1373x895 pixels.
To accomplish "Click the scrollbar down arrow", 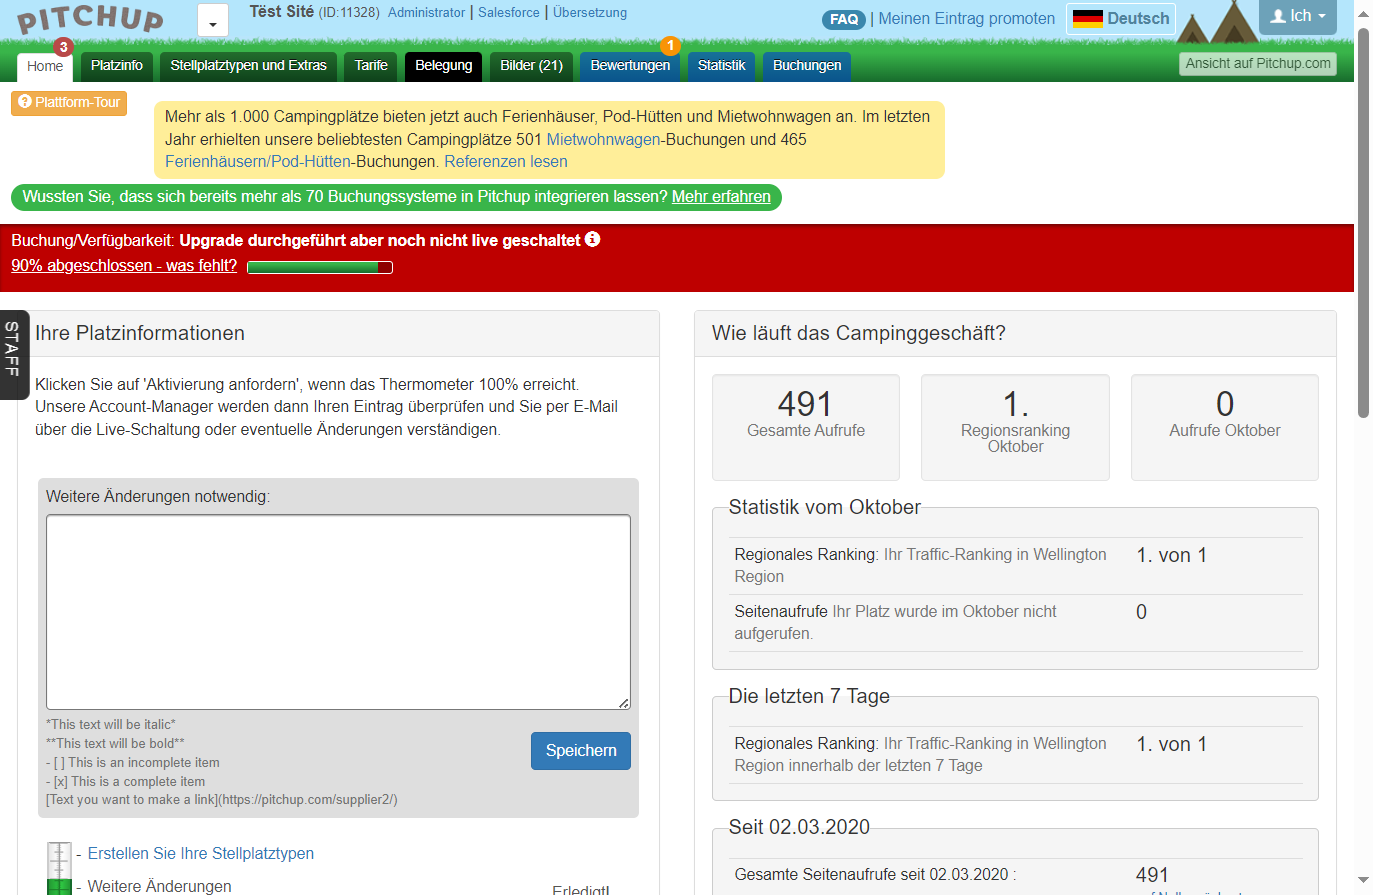I will [1364, 881].
